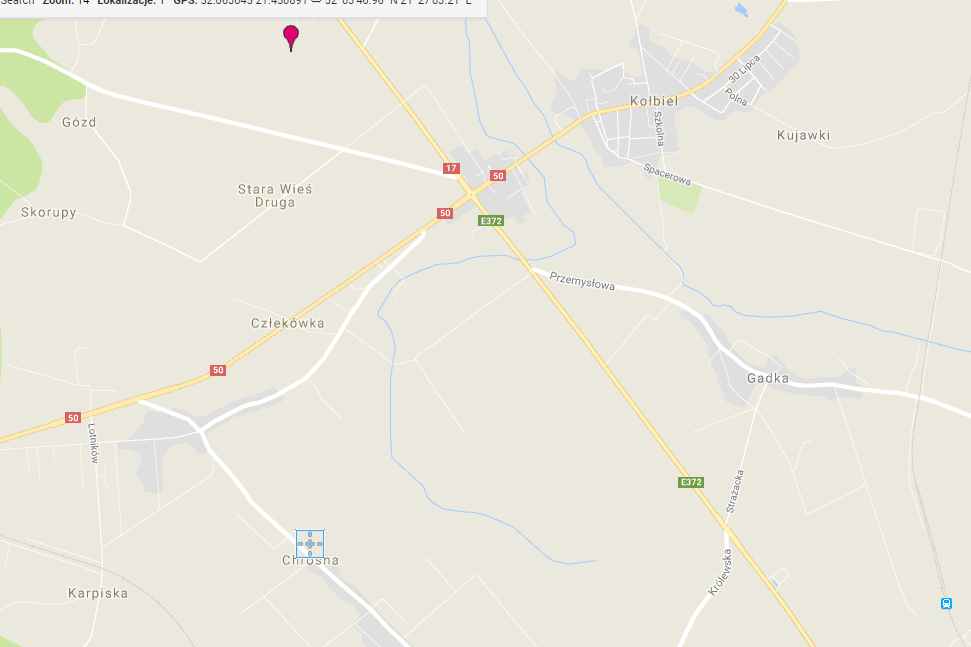
Task: Click the Stara Wieś Druga label
Action: [275, 196]
